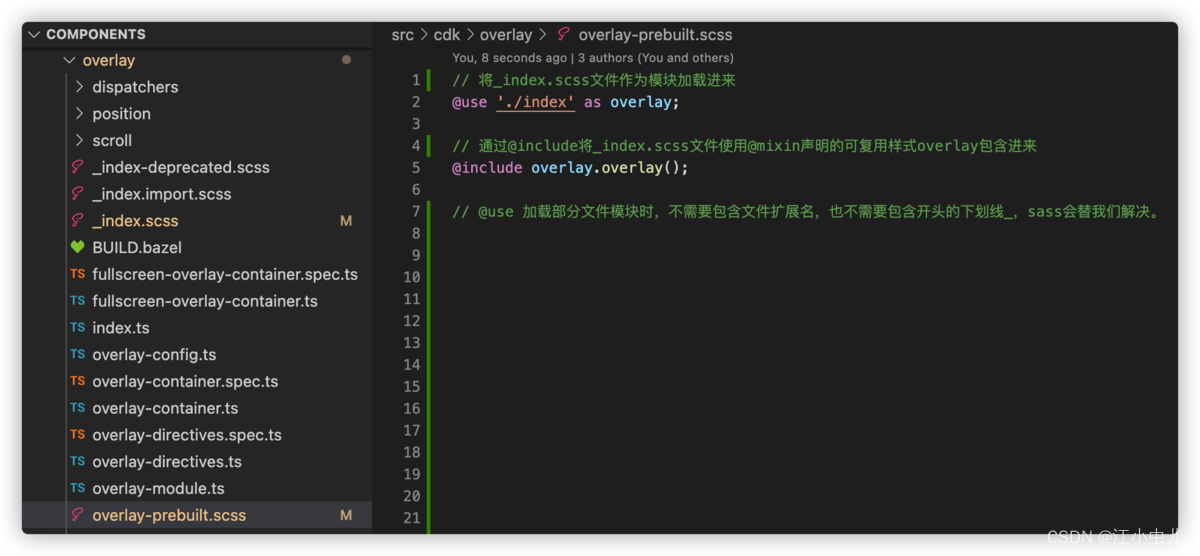Open overlay-config.ts file
The height and width of the screenshot is (556, 1200).
coord(154,355)
